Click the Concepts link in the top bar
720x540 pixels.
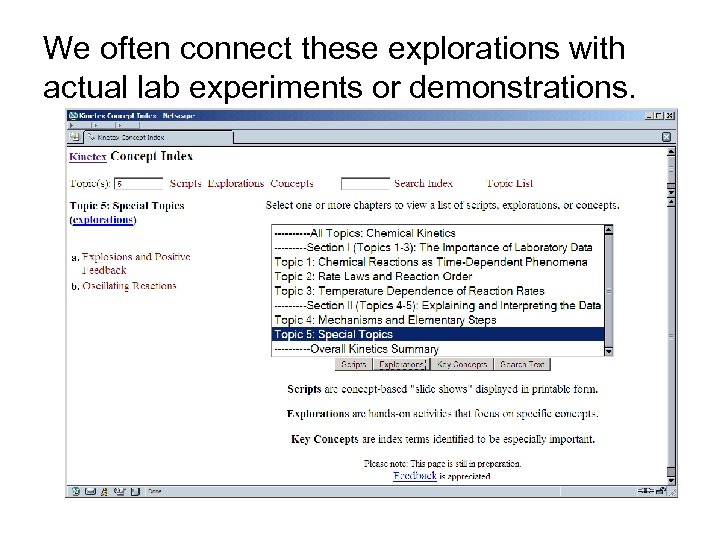(292, 183)
